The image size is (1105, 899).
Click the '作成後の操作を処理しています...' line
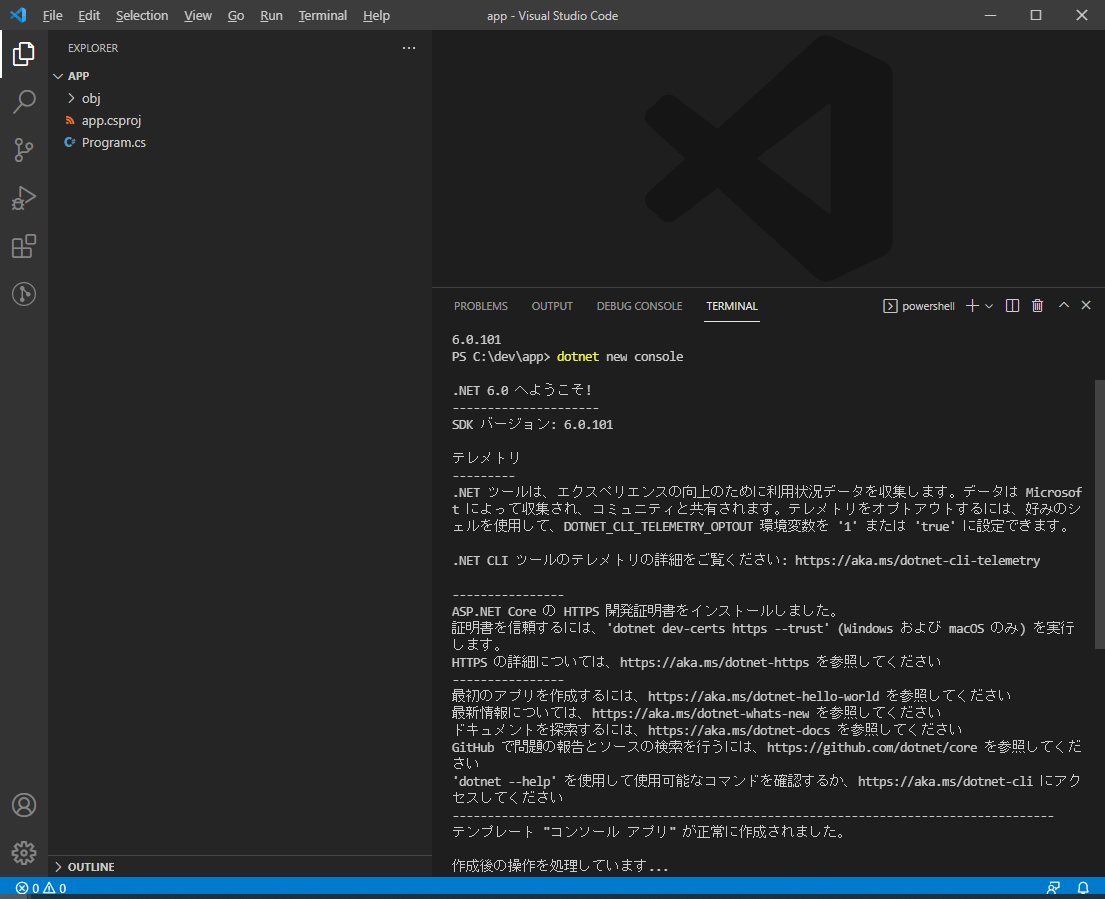(560, 866)
